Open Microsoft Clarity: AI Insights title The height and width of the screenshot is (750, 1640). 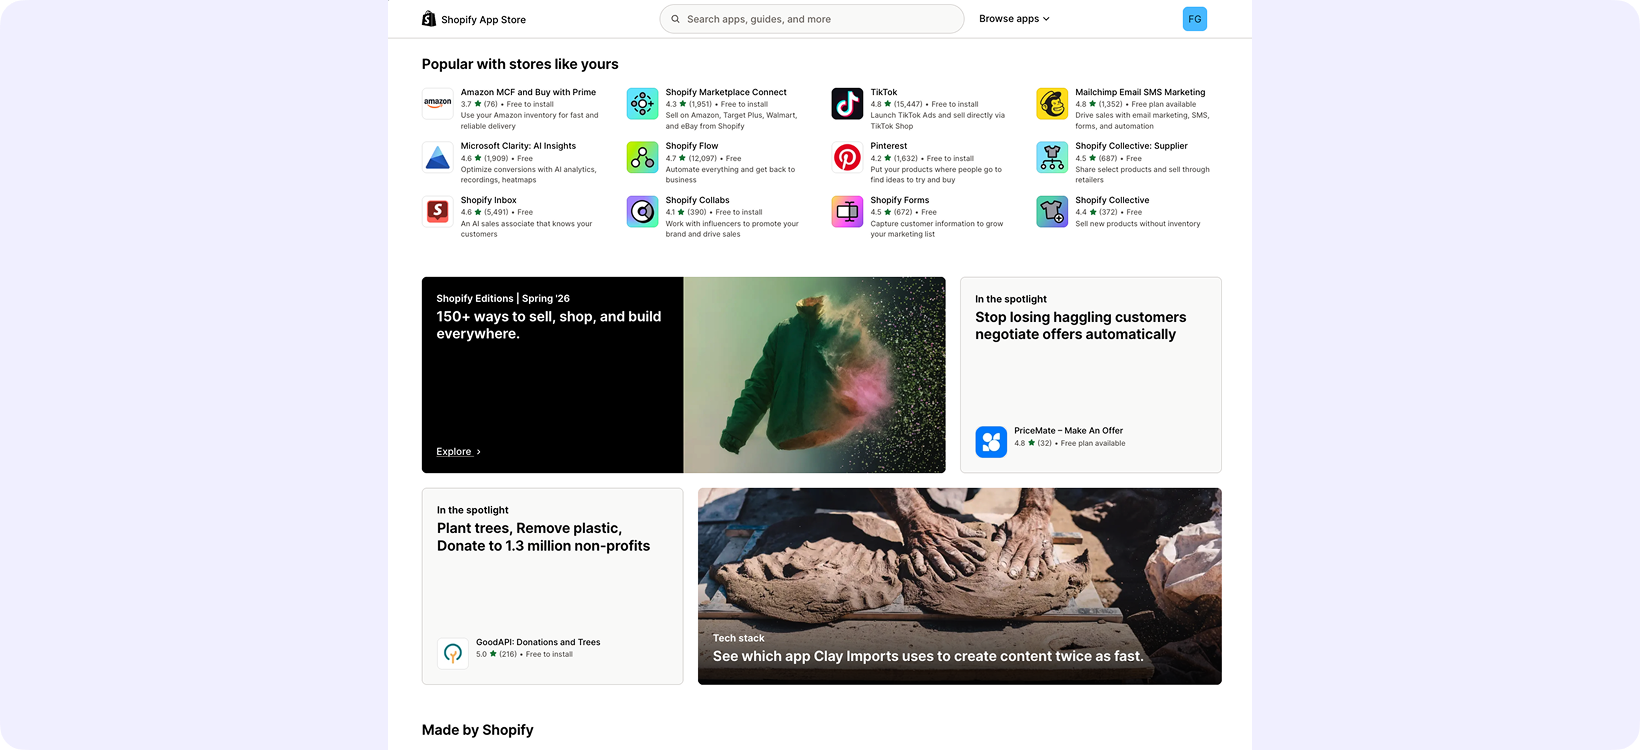[x=518, y=146]
